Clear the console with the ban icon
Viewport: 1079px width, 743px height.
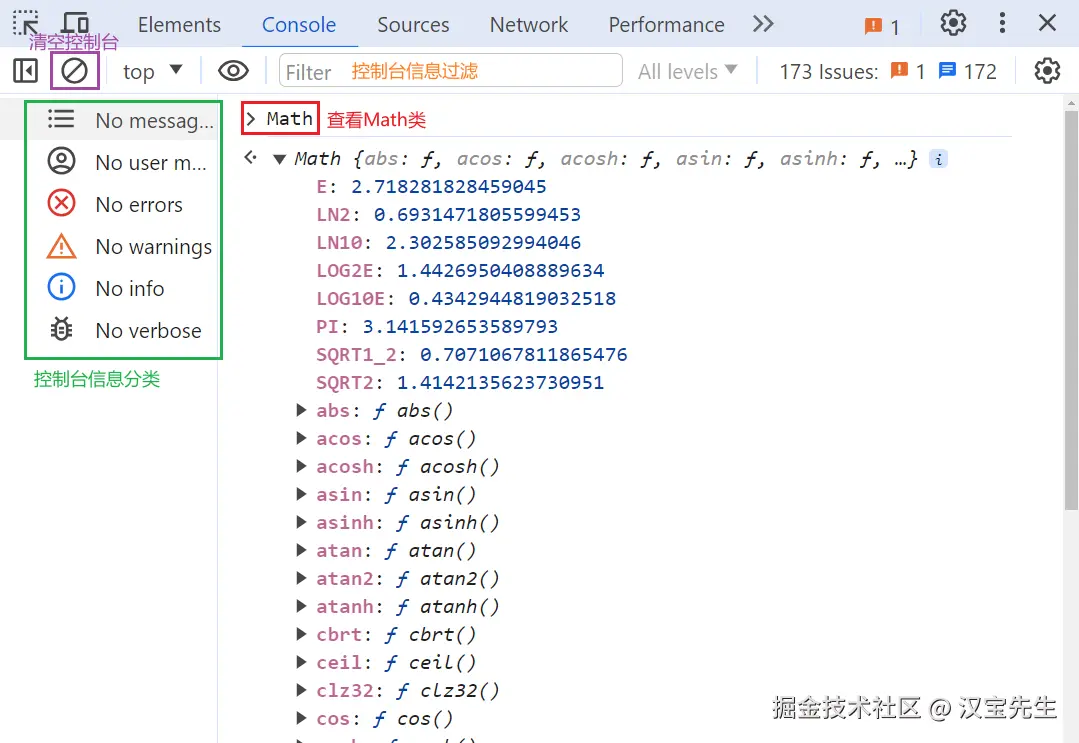point(74,70)
